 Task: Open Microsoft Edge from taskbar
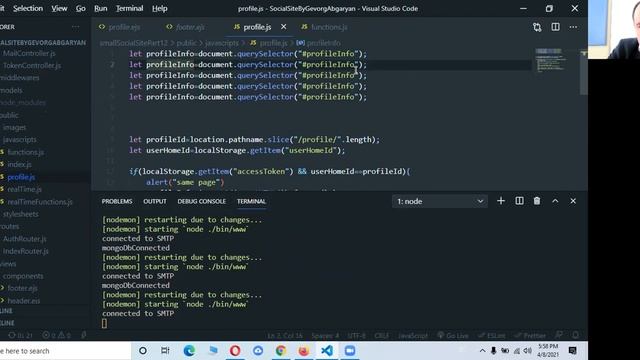pos(189,351)
